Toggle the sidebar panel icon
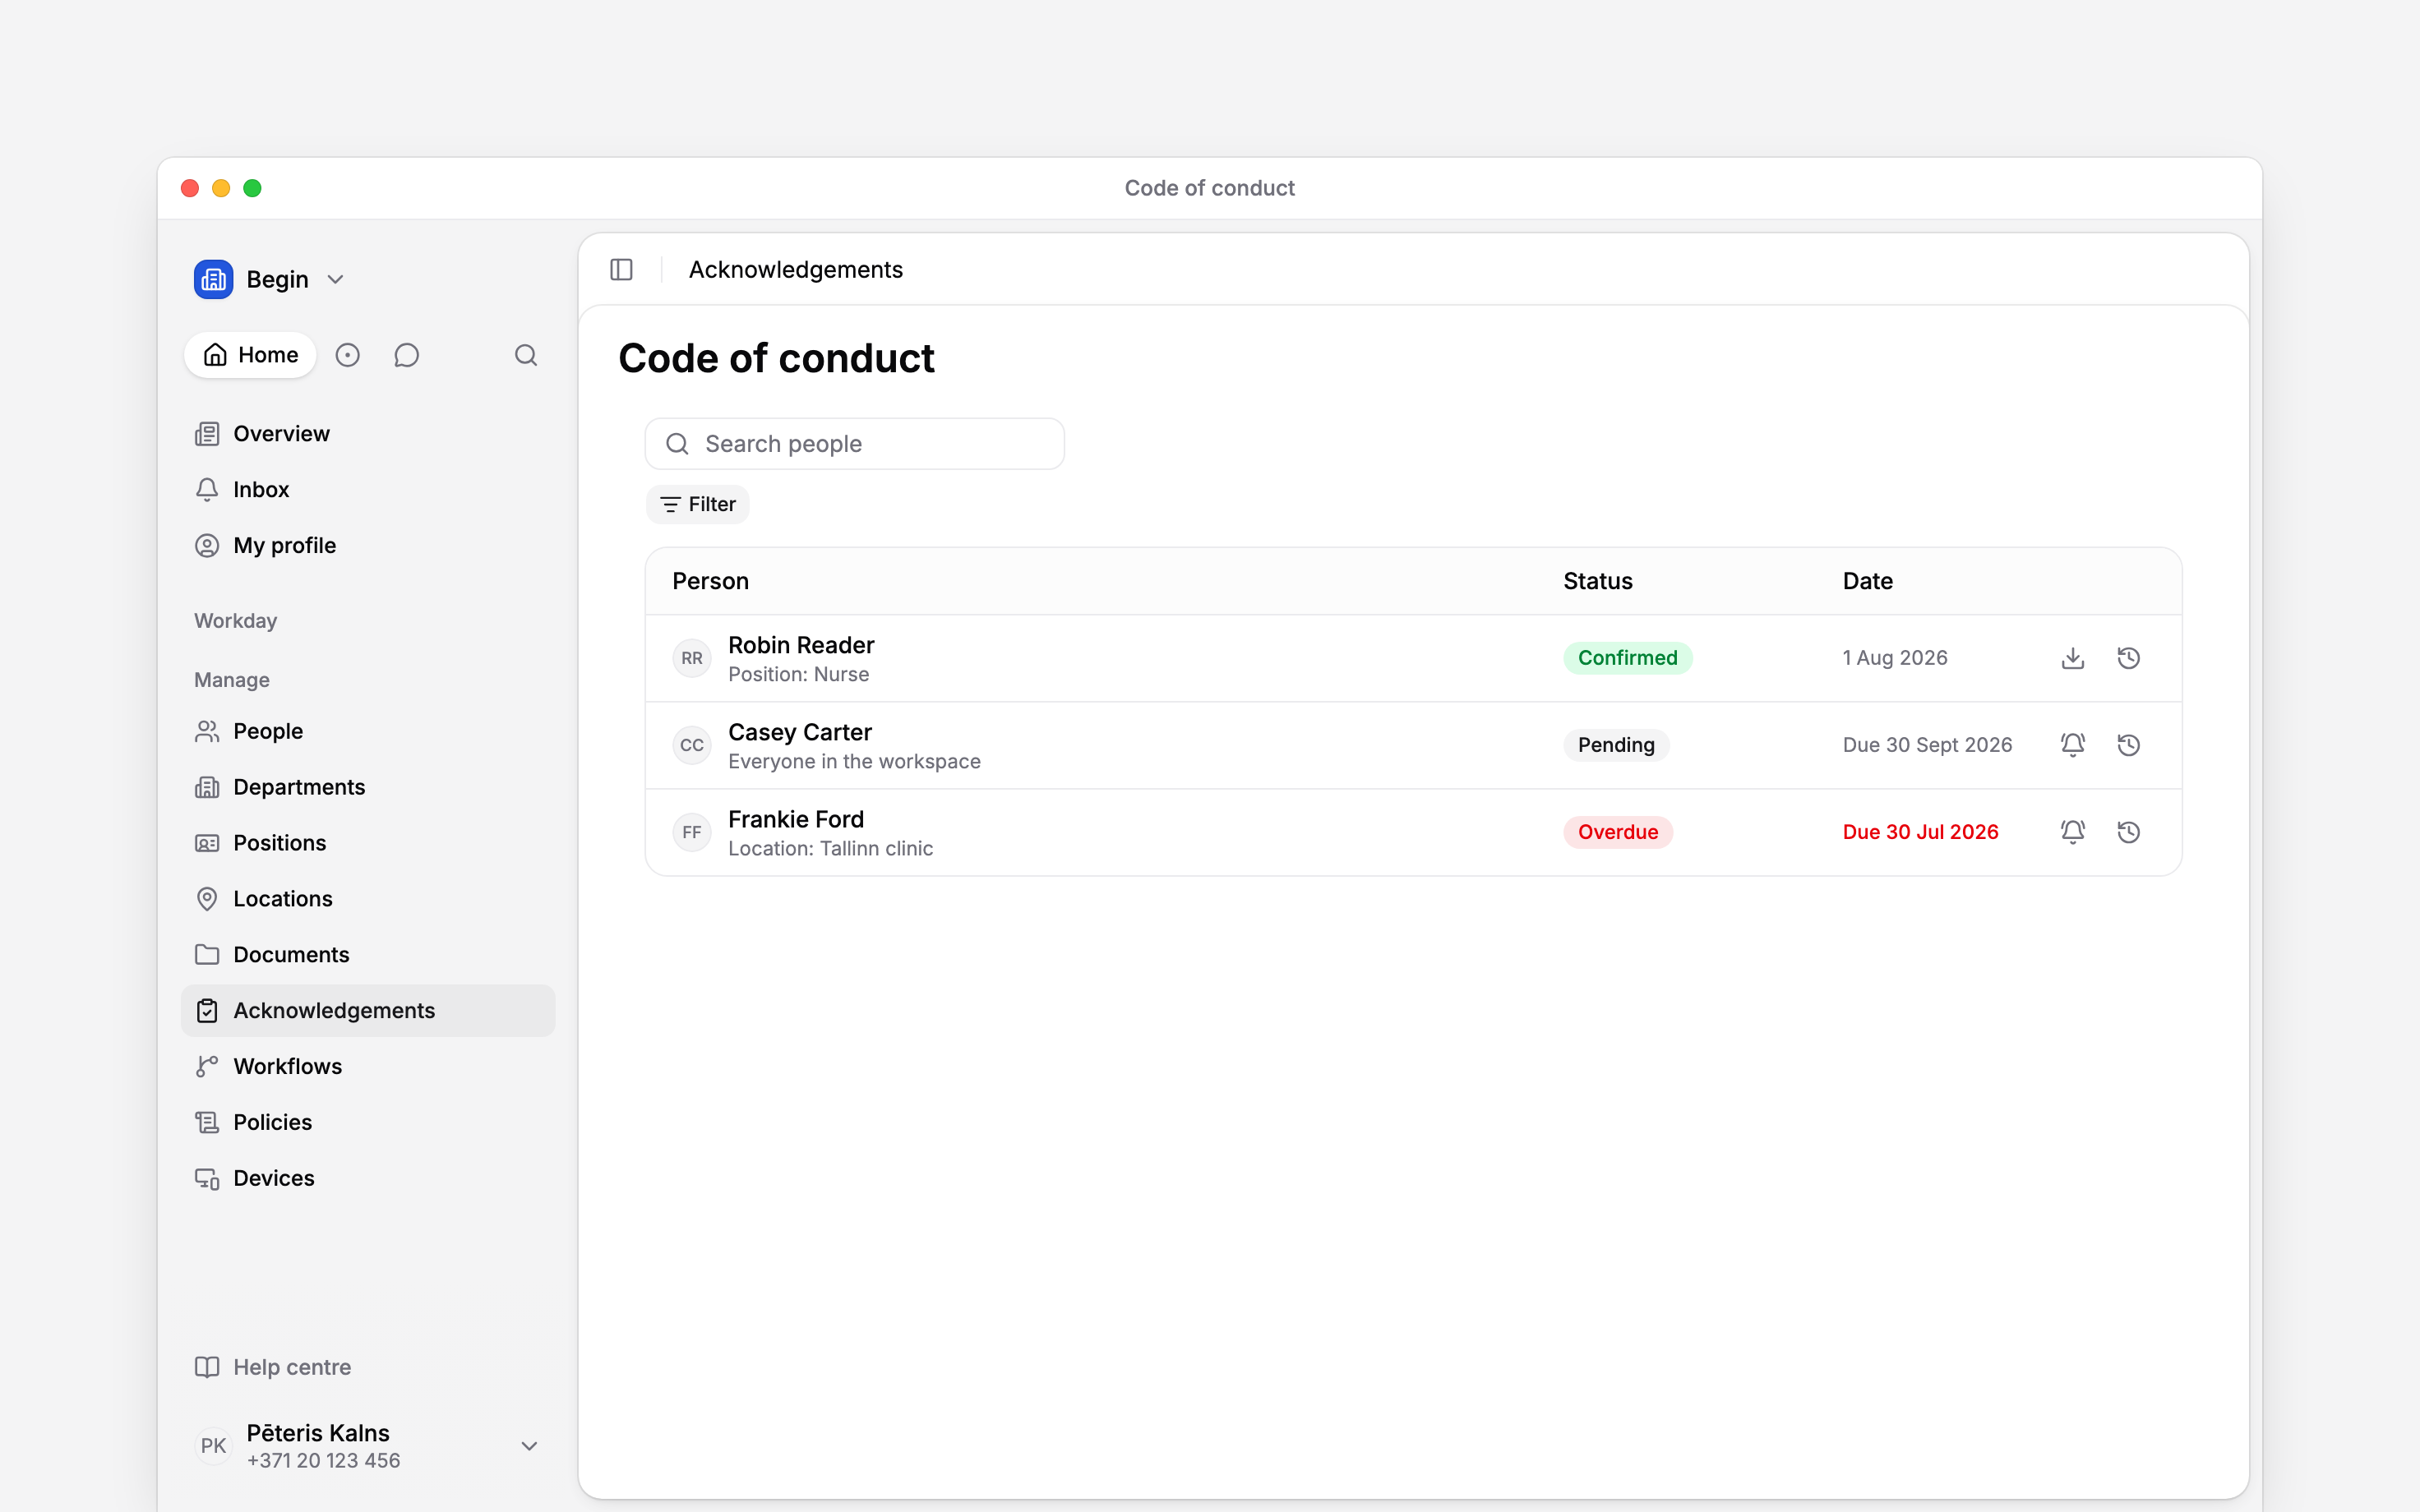The image size is (2420, 1512). click(621, 270)
